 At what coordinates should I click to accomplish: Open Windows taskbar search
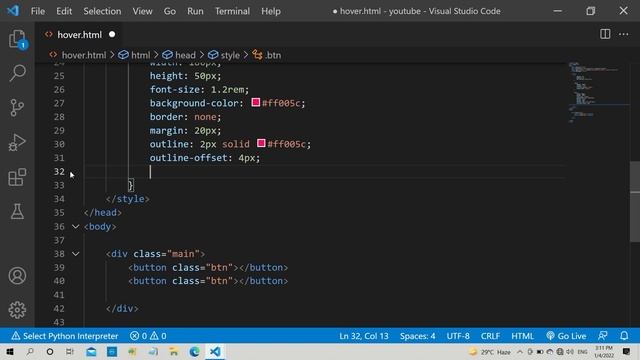click(30, 352)
